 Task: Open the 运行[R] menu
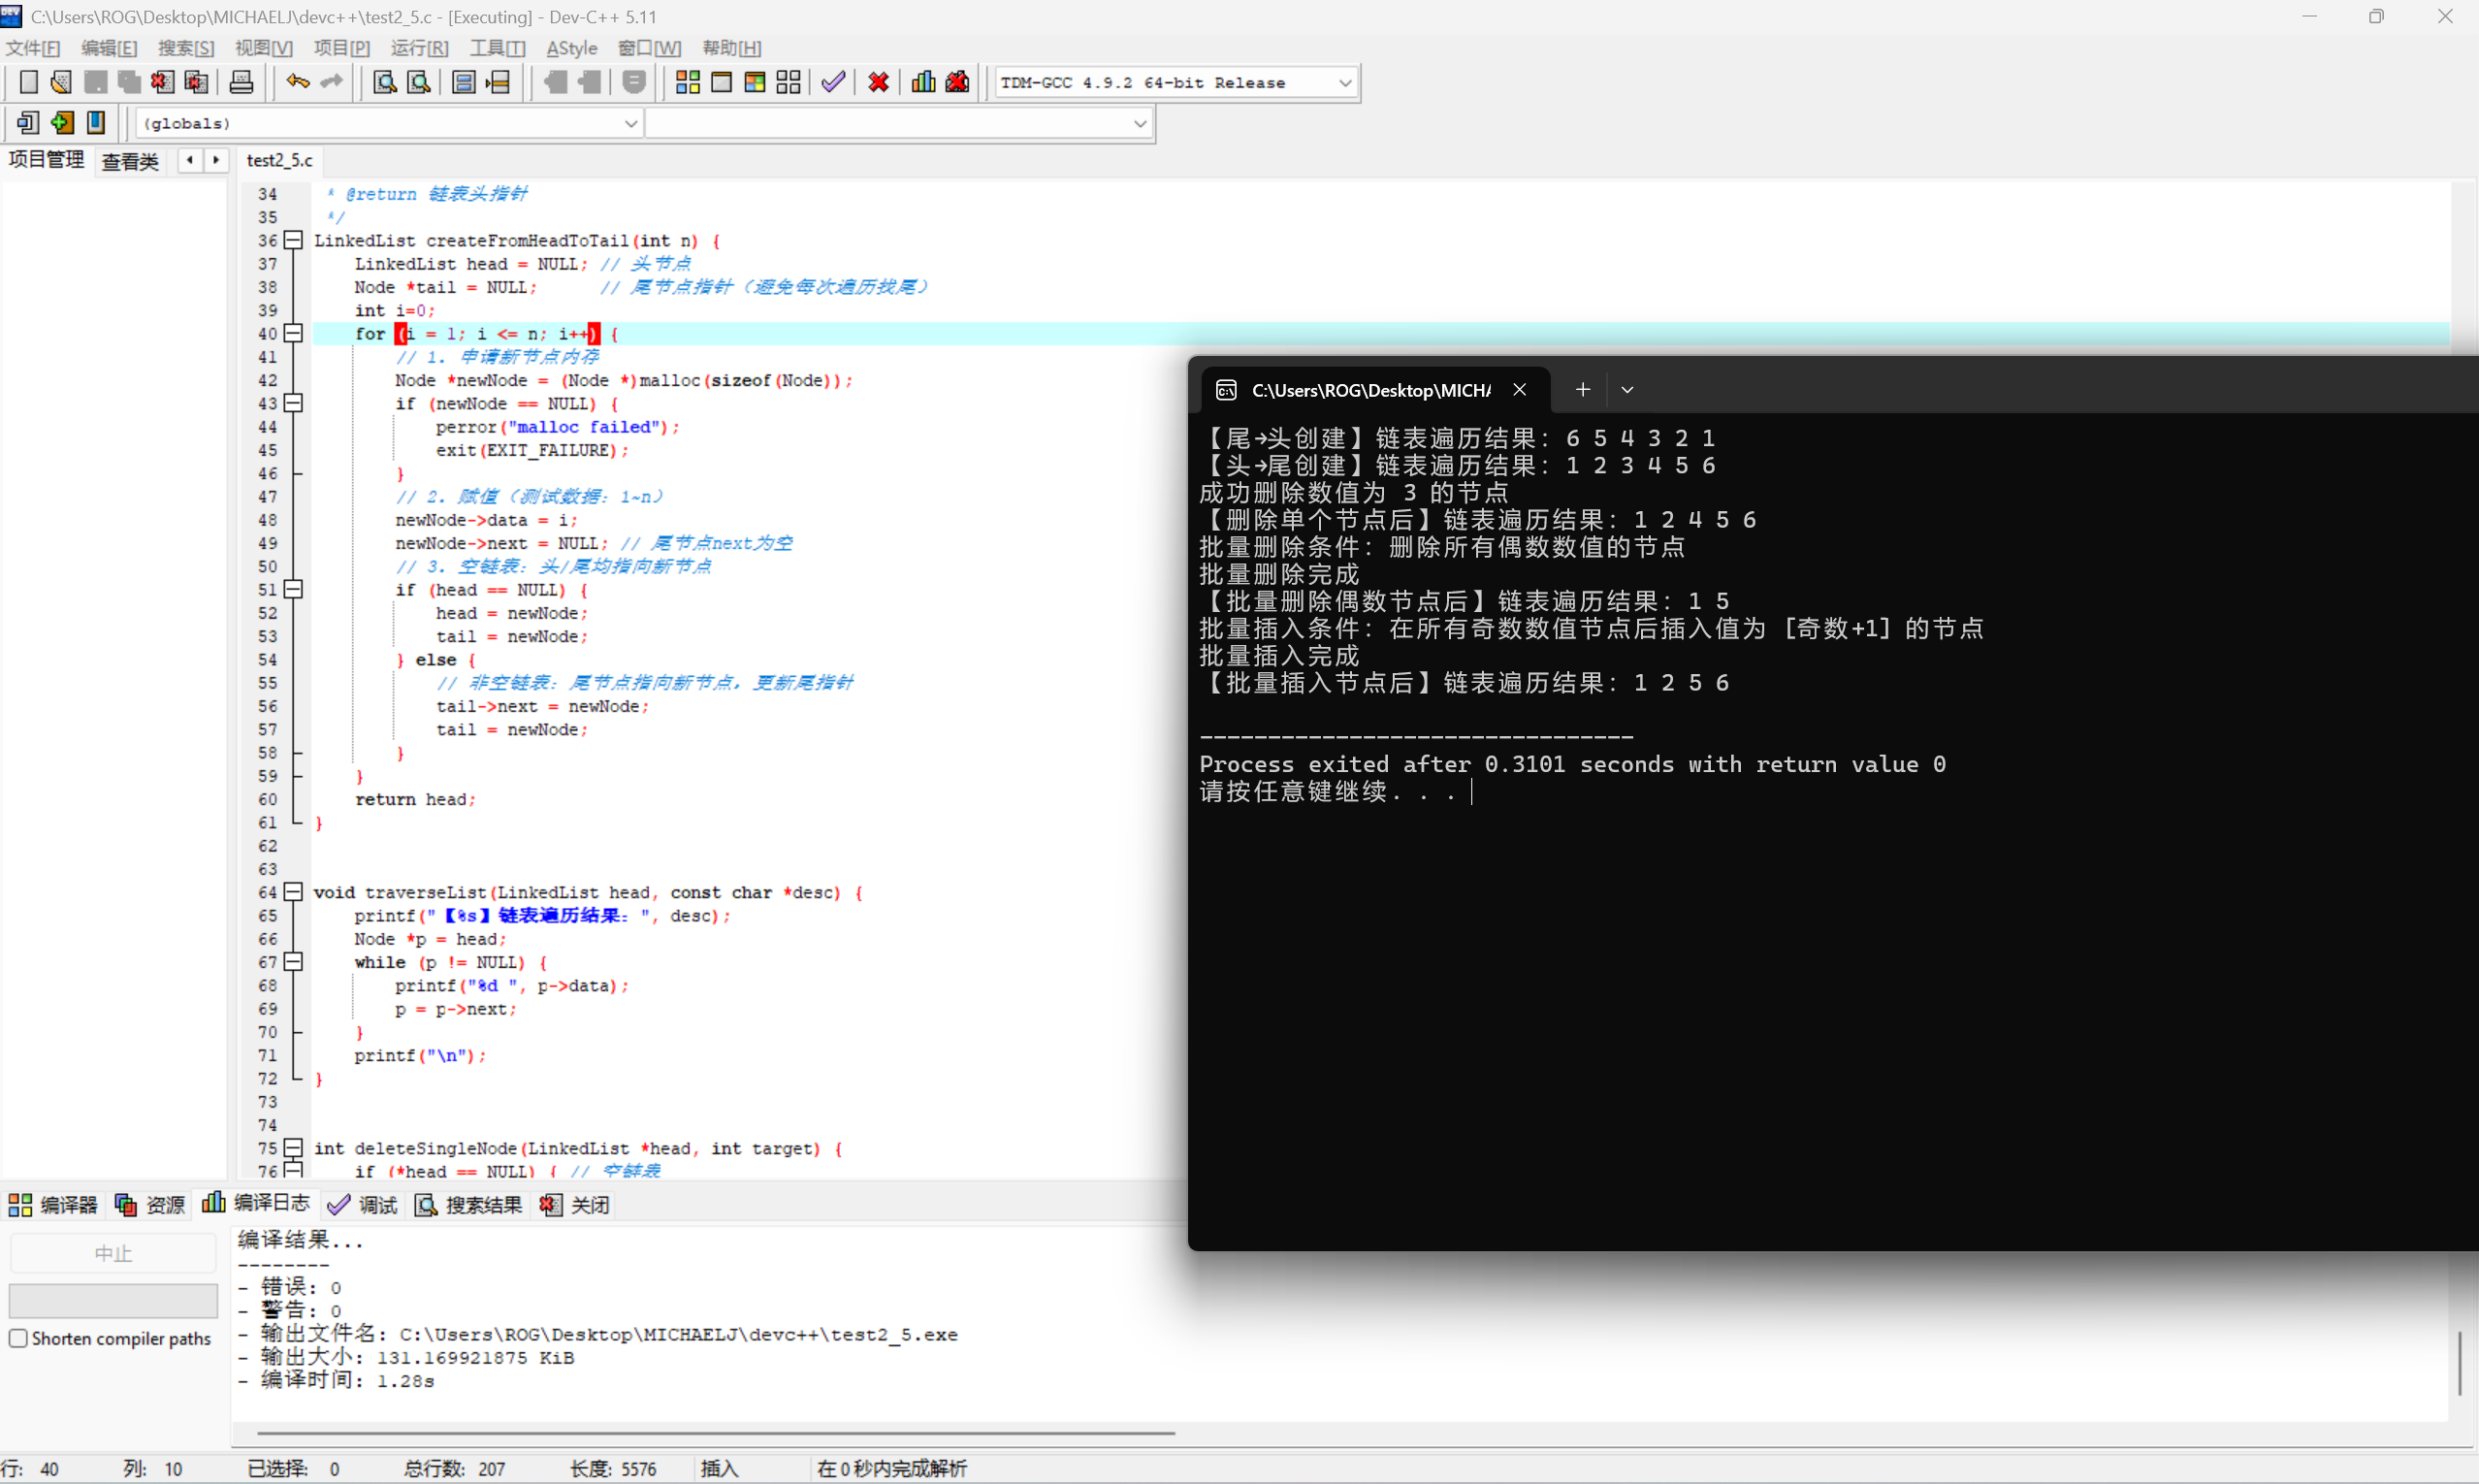click(419, 48)
